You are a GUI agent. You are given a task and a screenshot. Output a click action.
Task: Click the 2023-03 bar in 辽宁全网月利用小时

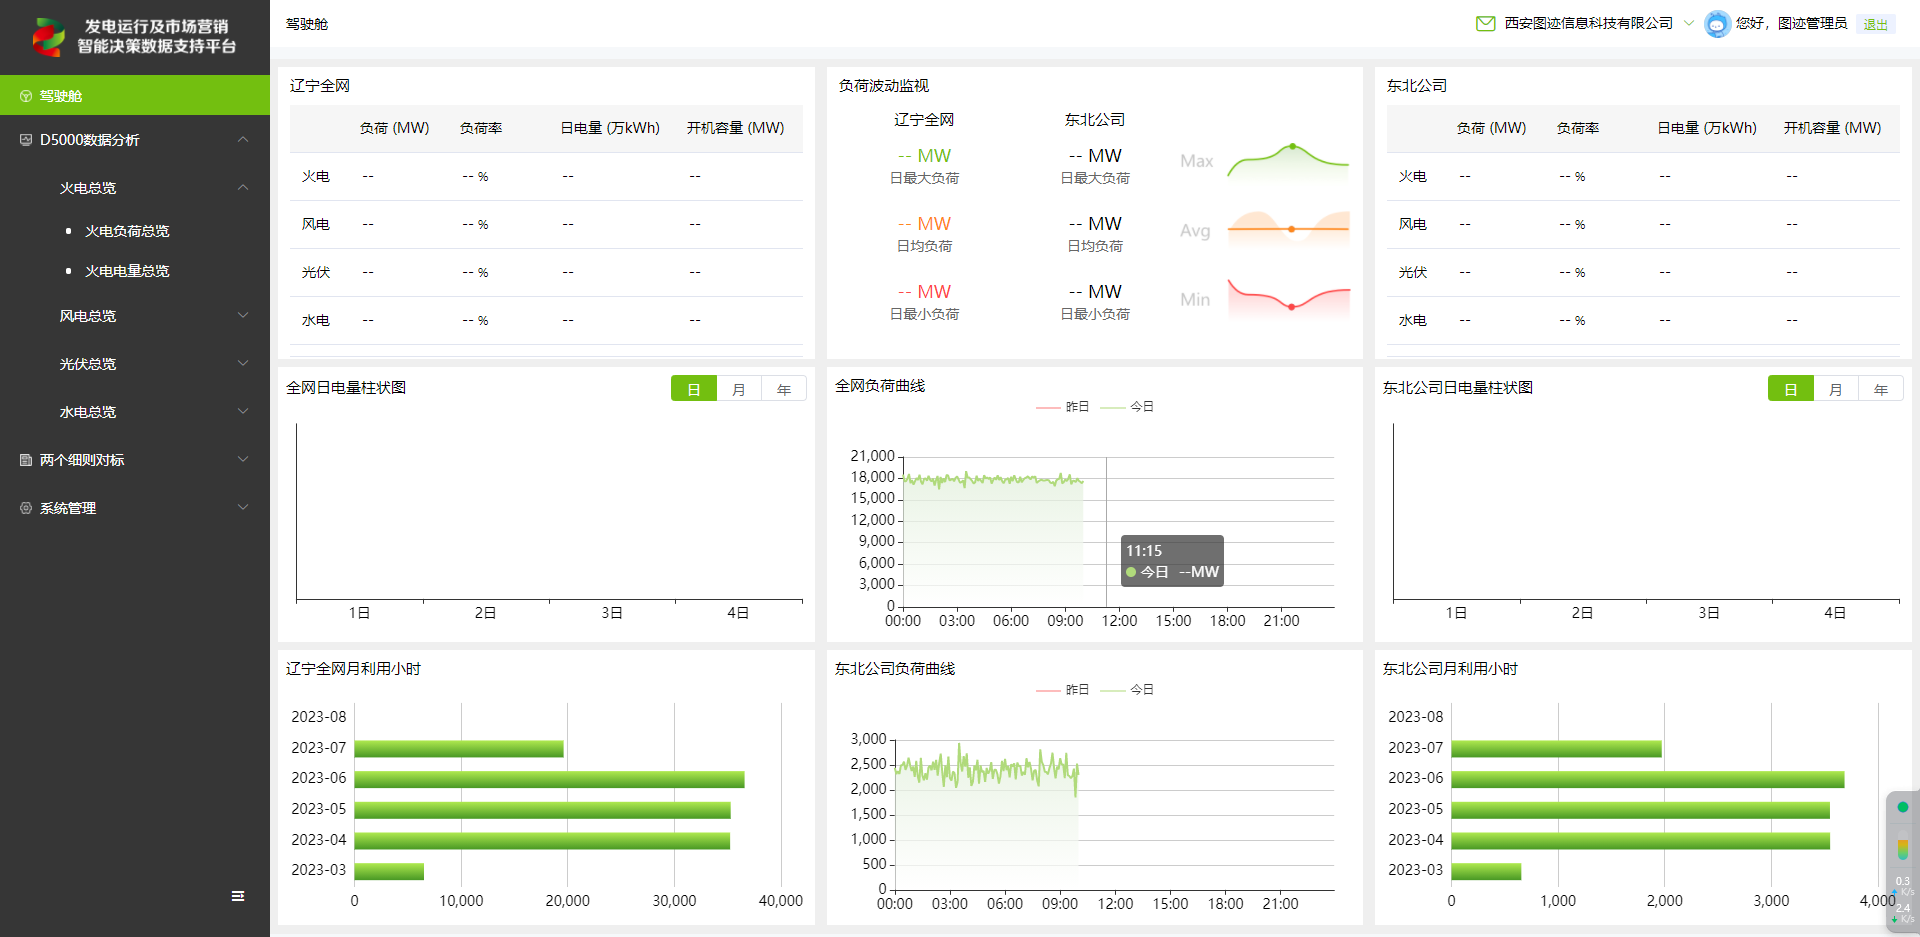(389, 871)
